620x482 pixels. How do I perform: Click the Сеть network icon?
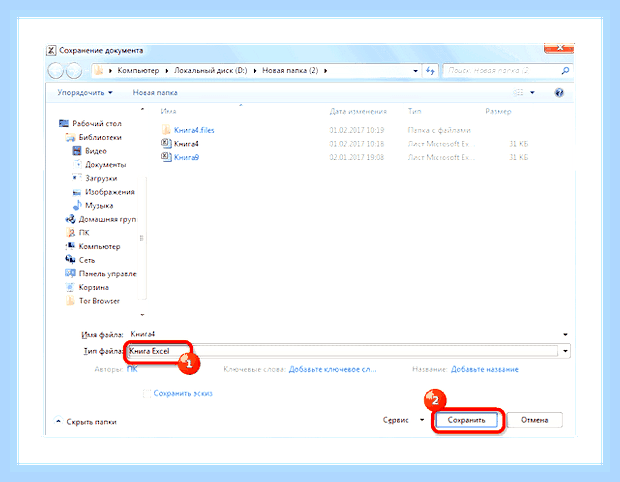70,260
